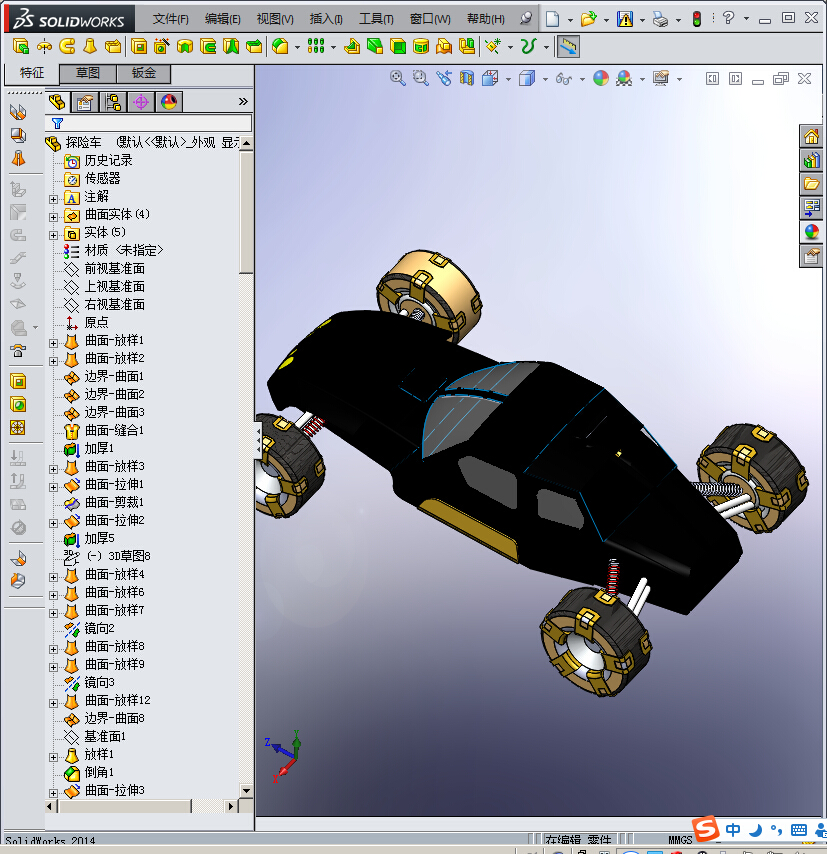827x854 pixels.
Task: Click the feature tree vertical scrollbar thumb
Action: pos(246,211)
